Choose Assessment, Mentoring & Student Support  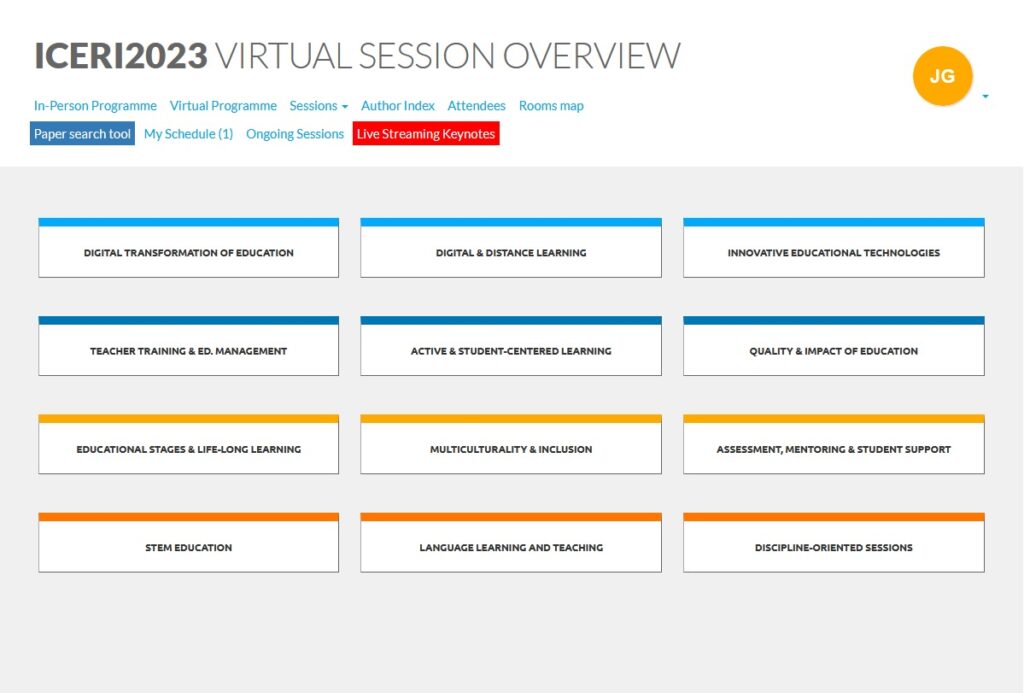tap(834, 444)
